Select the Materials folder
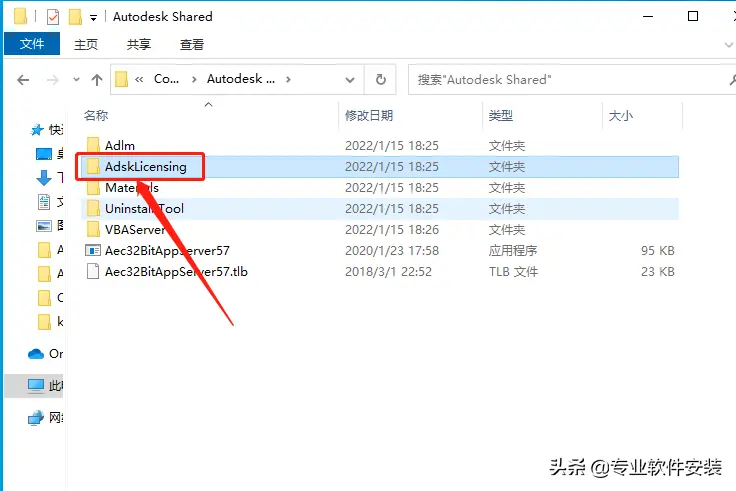Image resolution: width=736 pixels, height=491 pixels. click(380, 188)
